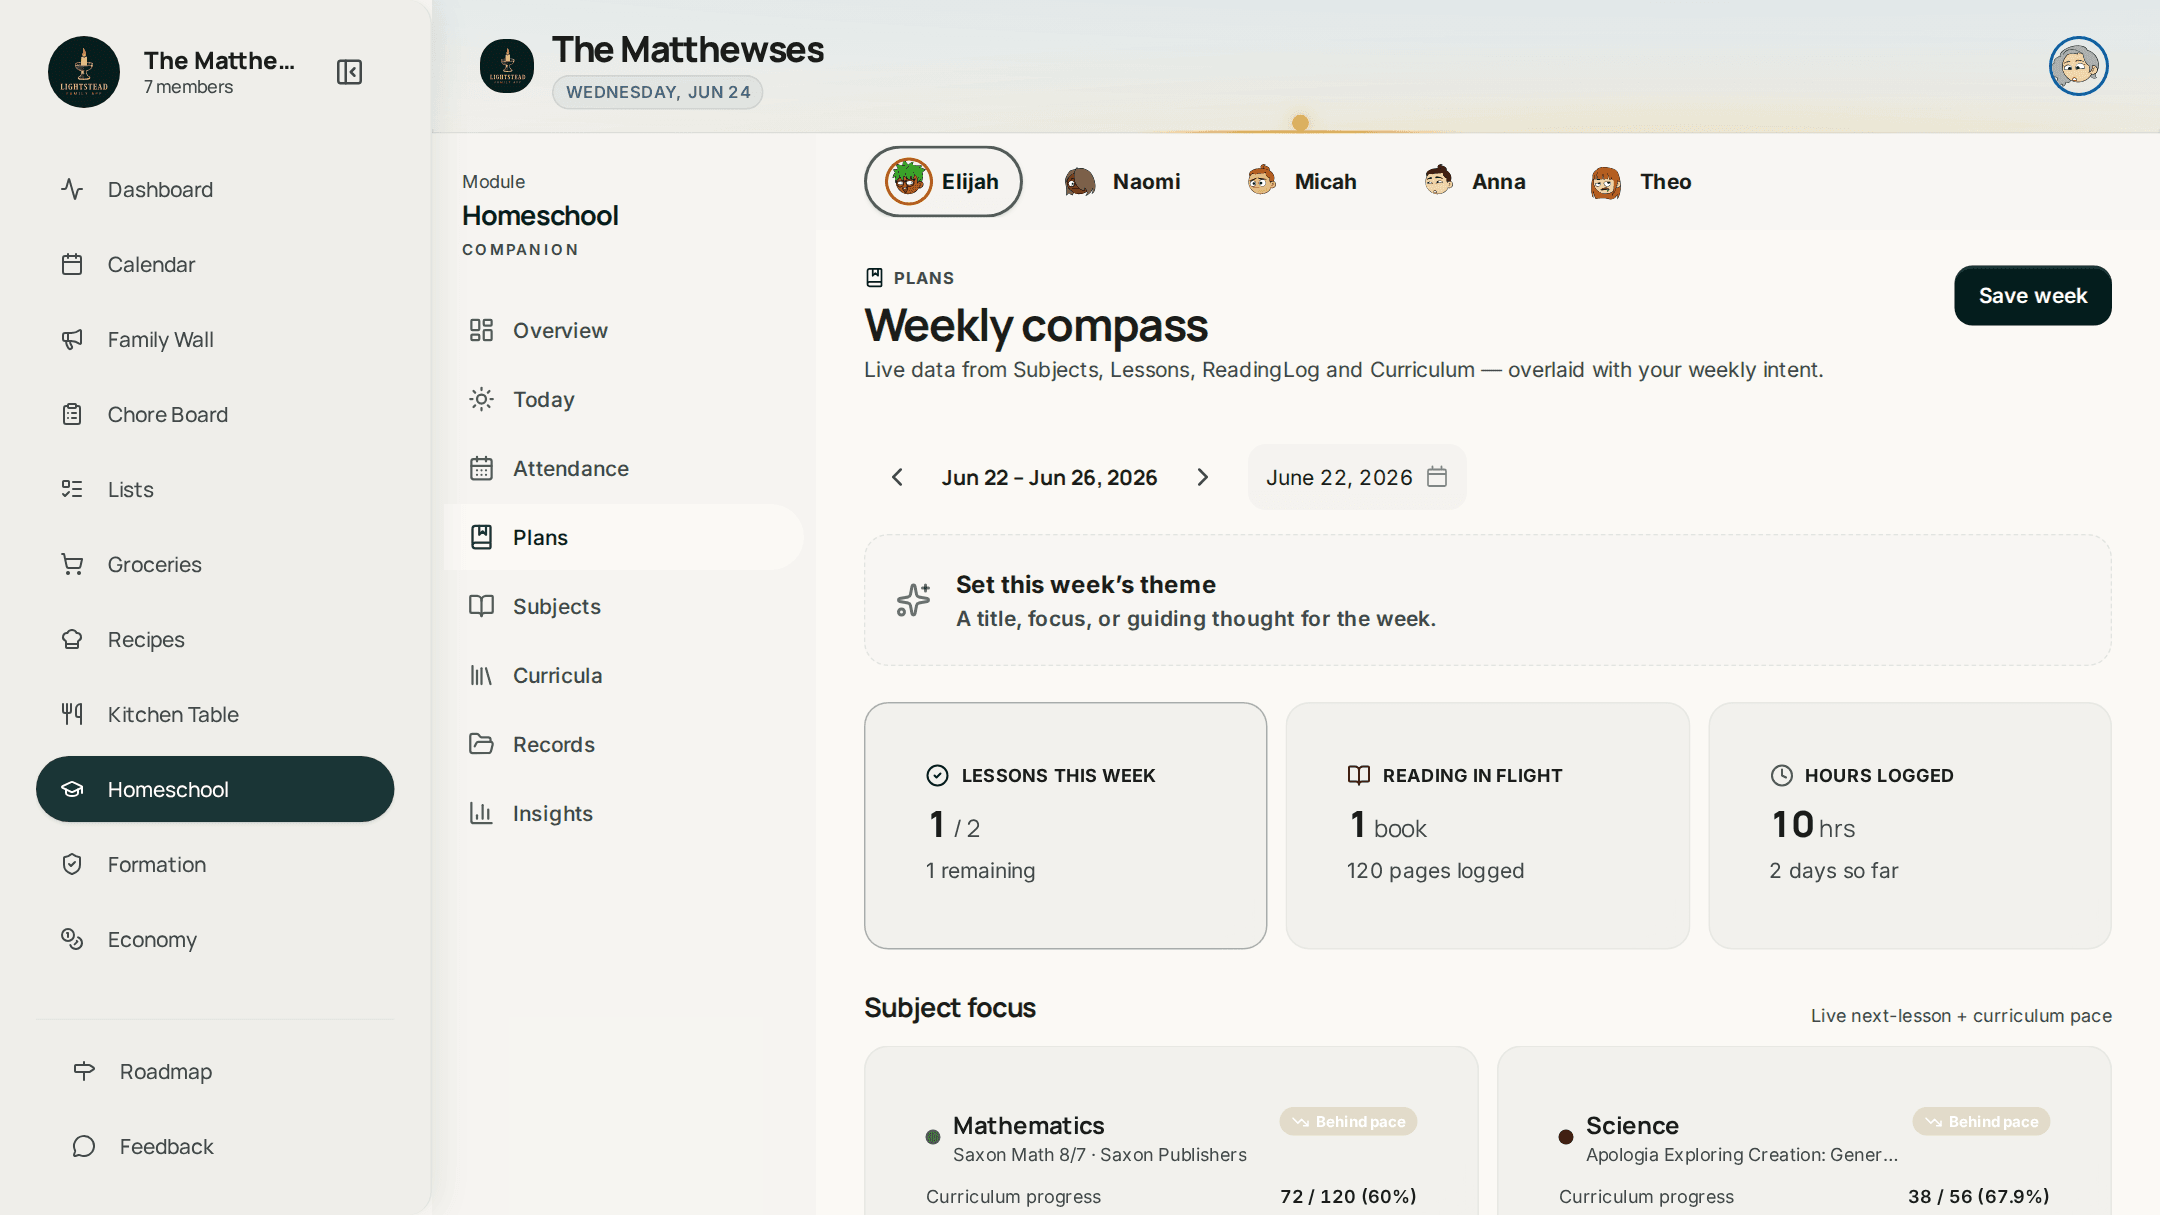Click the Insights chart icon

pyautogui.click(x=481, y=813)
